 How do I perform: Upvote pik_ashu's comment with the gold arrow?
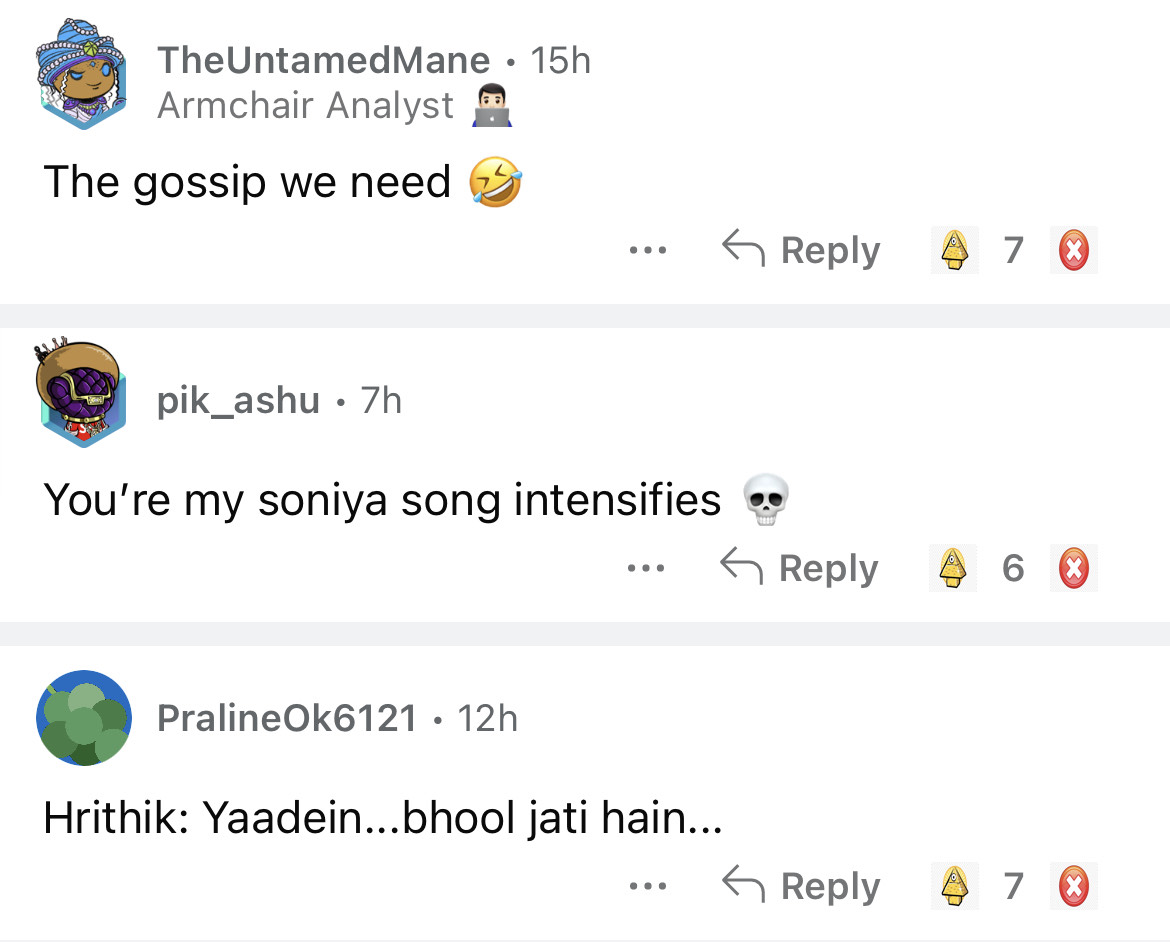click(x=955, y=568)
